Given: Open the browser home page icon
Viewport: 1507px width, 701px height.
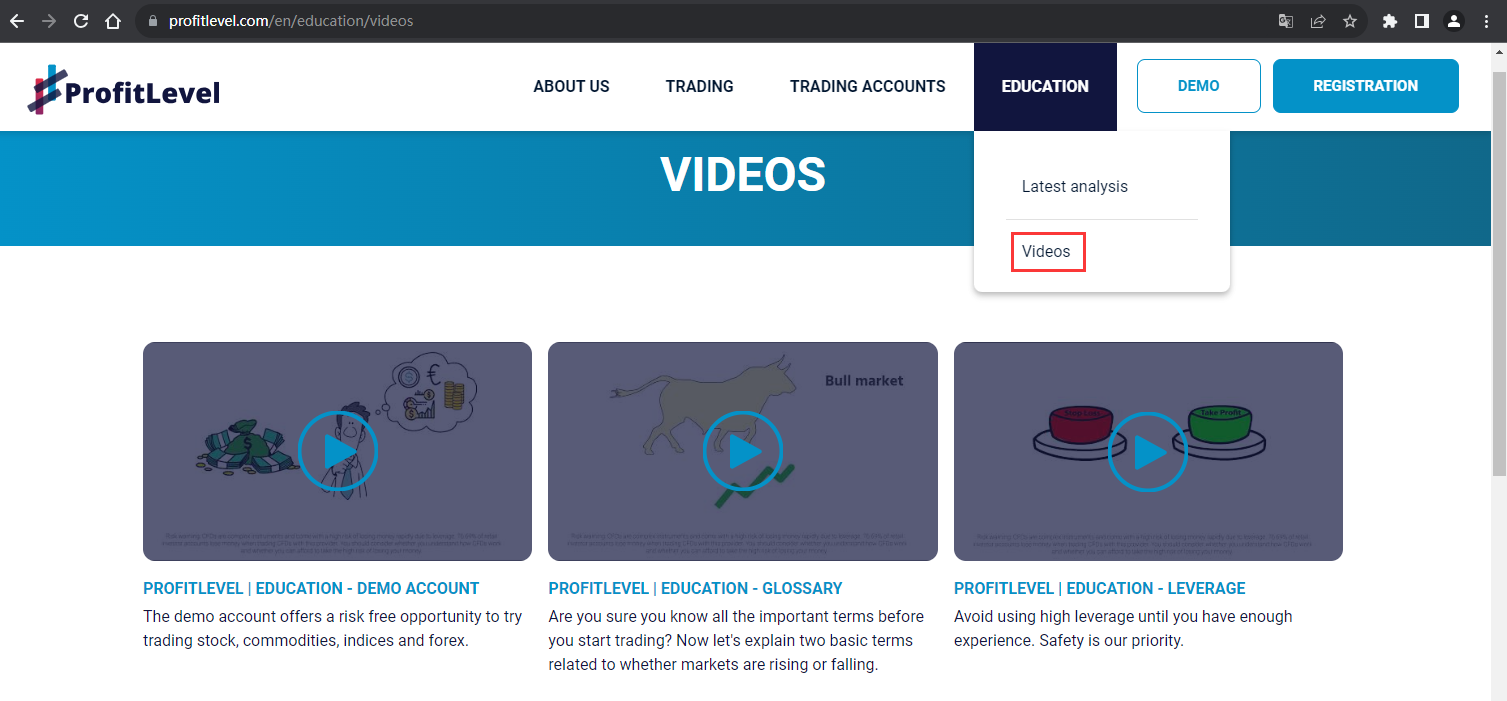Looking at the screenshot, I should (x=113, y=21).
